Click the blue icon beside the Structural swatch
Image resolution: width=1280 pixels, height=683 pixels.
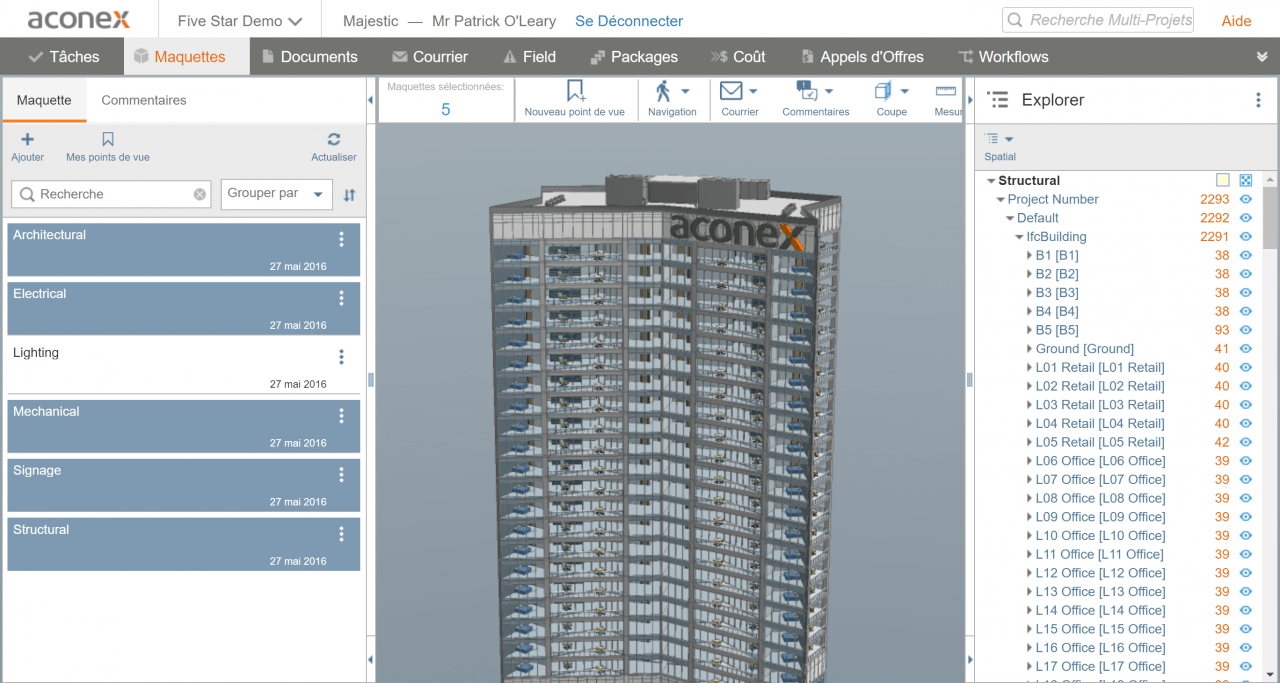coord(1245,181)
